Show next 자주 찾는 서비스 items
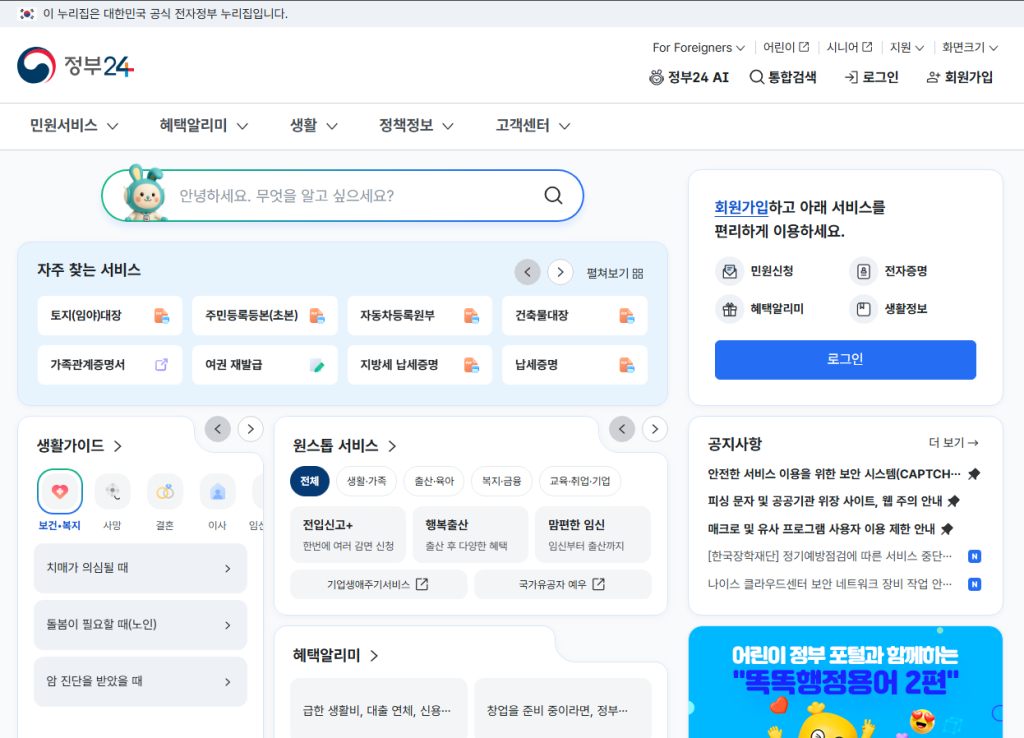1024x738 pixels. point(560,272)
